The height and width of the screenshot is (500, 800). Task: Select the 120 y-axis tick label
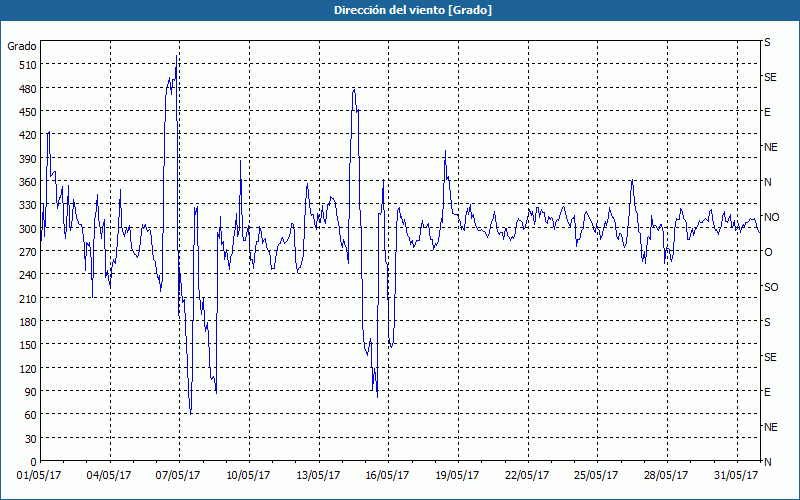(x=27, y=368)
